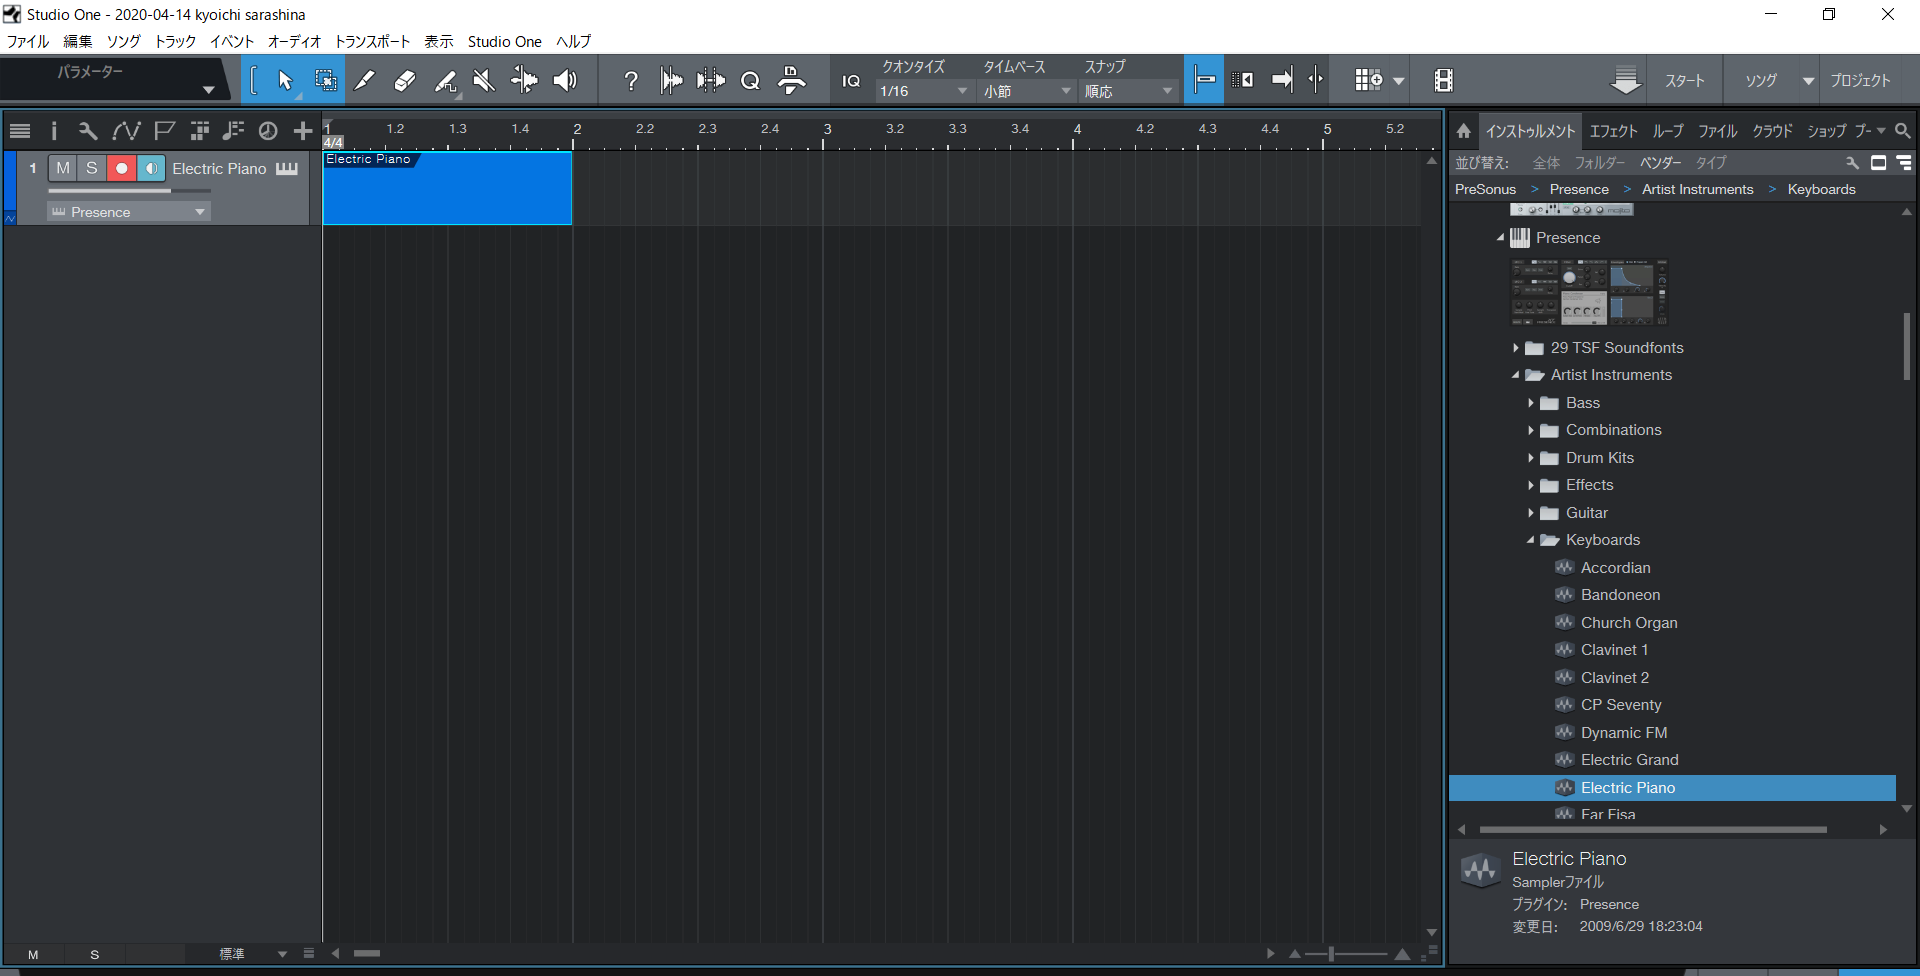Expand the Bass folder
This screenshot has height=976, width=1920.
click(x=1531, y=403)
